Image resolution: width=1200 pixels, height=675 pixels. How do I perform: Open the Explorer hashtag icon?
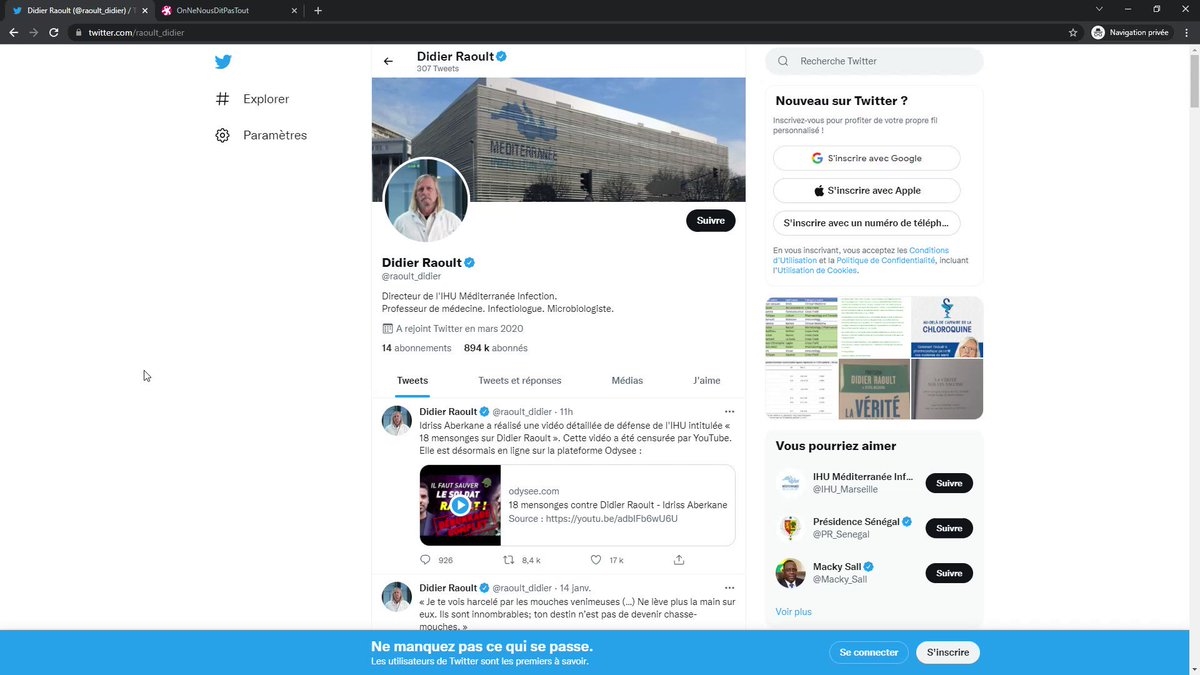[x=222, y=99]
